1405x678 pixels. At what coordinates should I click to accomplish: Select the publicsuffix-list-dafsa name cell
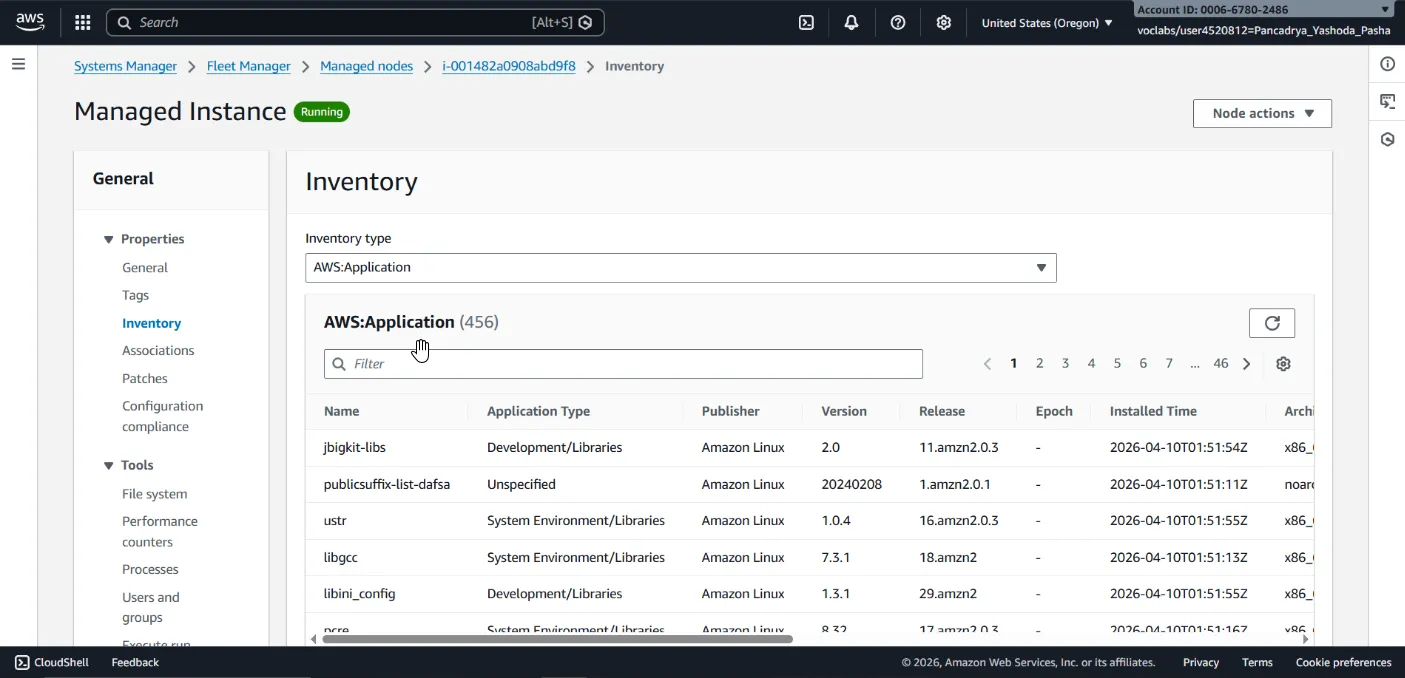pos(387,484)
